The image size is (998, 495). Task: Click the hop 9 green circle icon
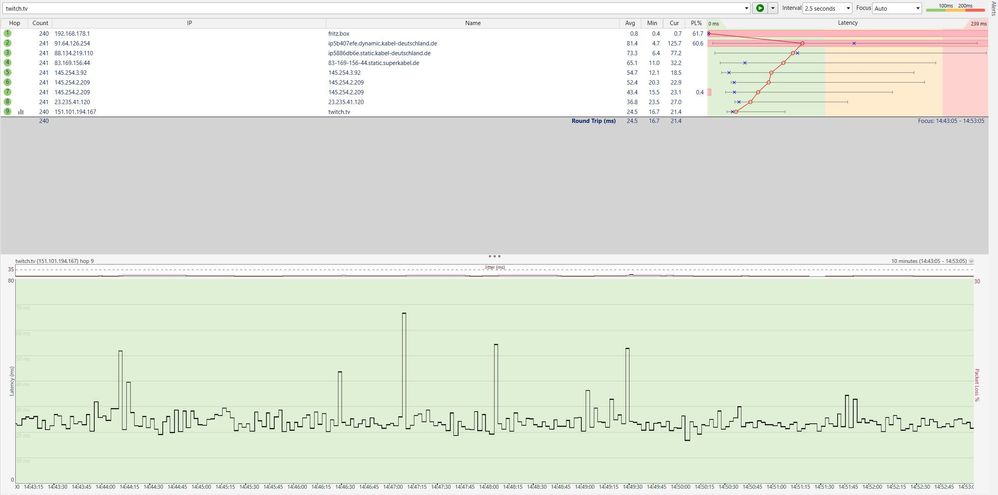8,111
